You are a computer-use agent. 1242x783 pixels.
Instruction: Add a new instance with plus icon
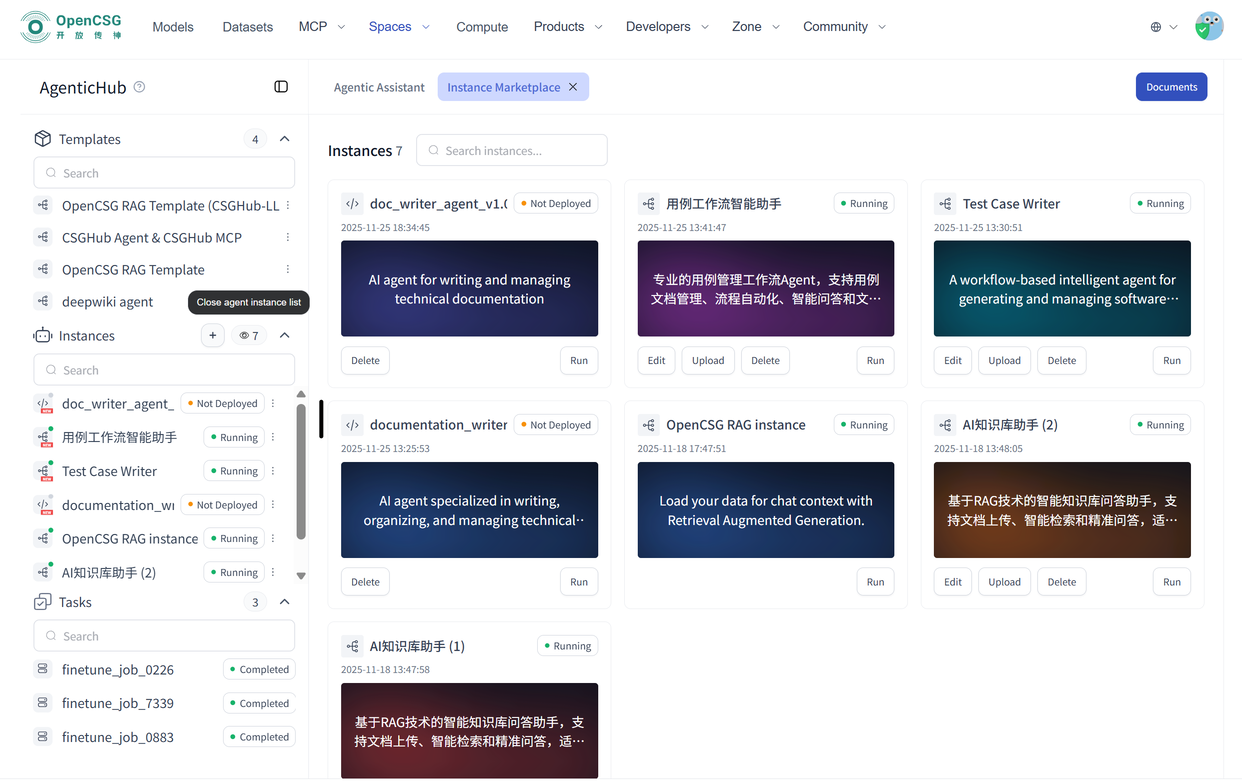pyautogui.click(x=212, y=336)
